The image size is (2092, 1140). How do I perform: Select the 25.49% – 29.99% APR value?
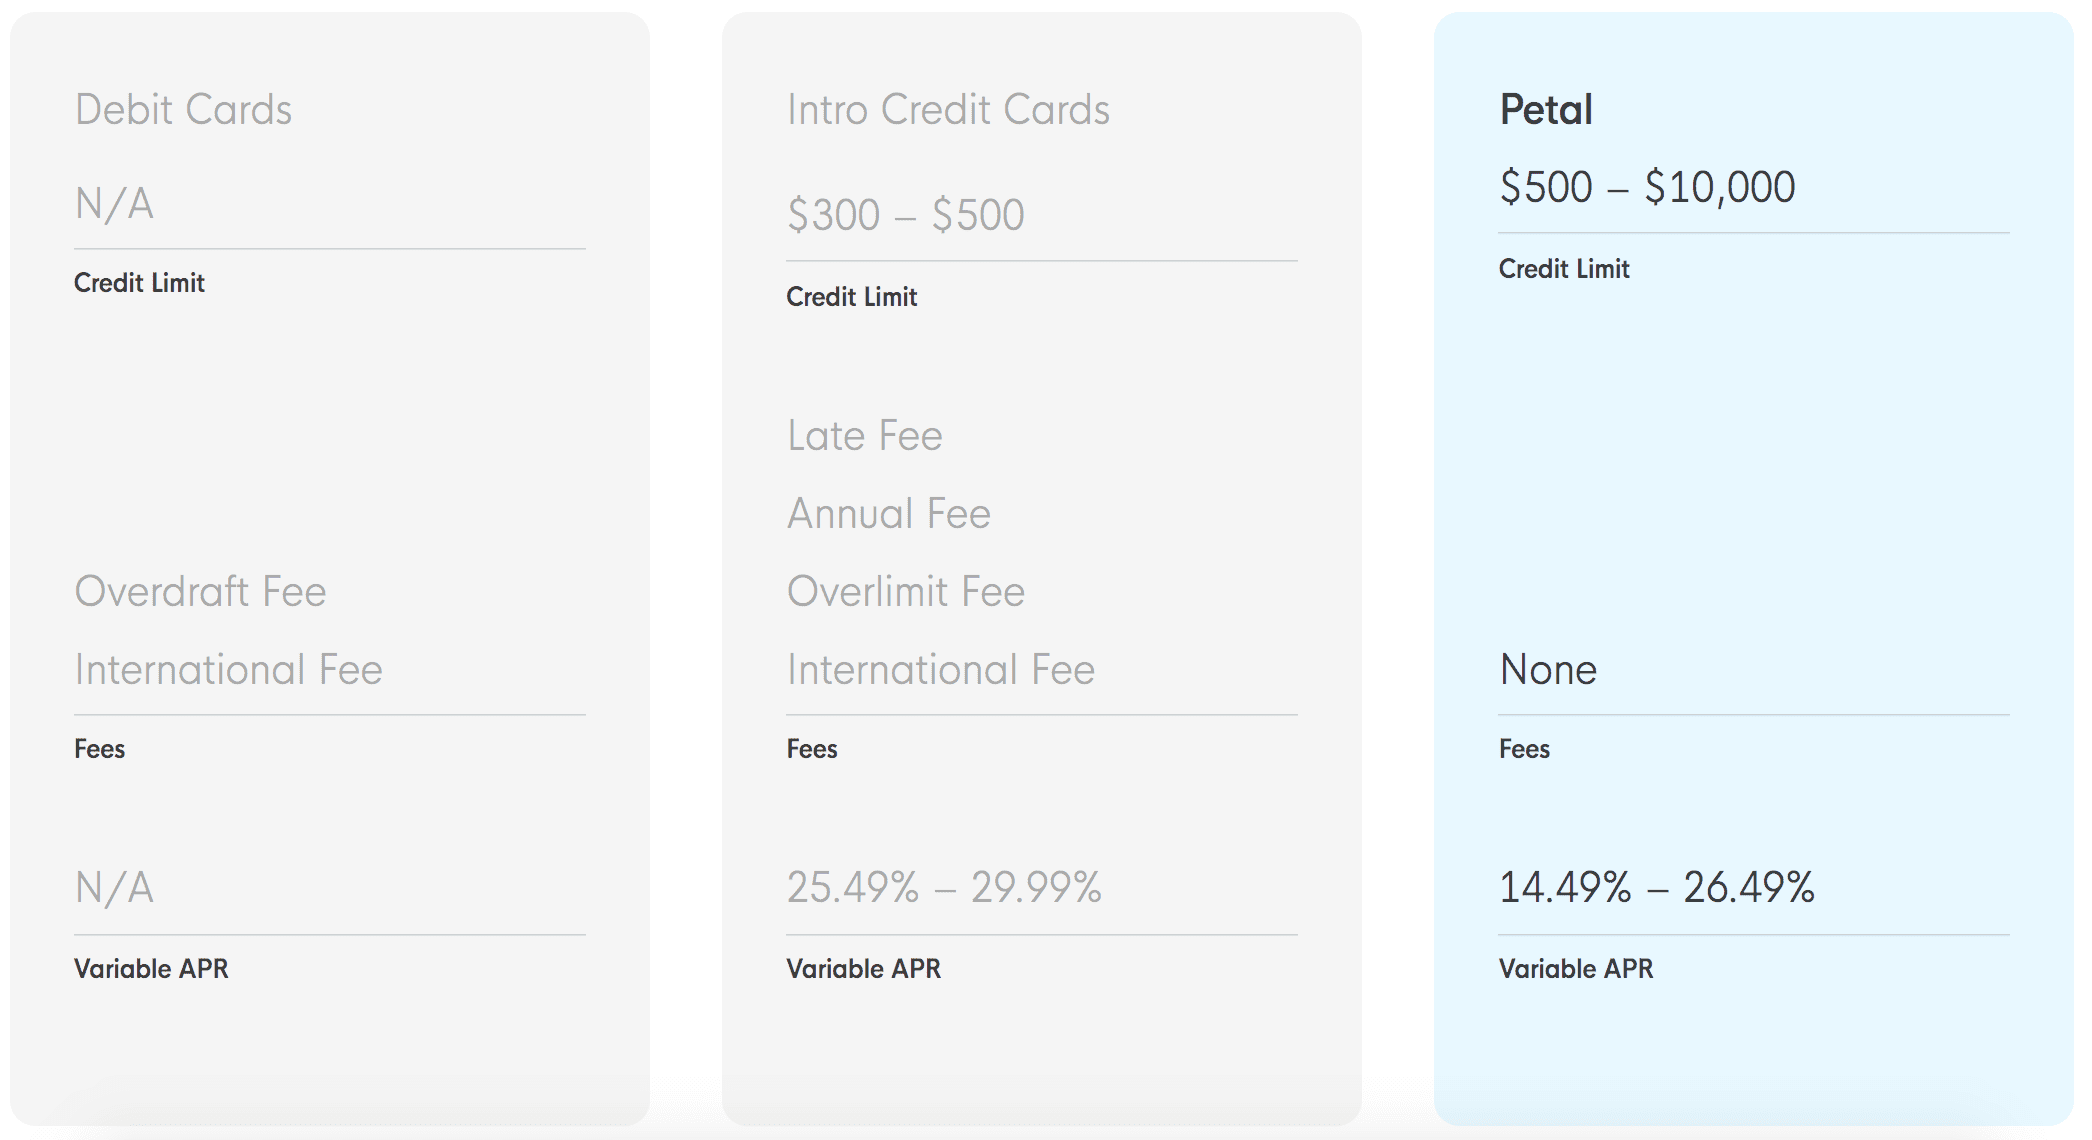[x=944, y=887]
